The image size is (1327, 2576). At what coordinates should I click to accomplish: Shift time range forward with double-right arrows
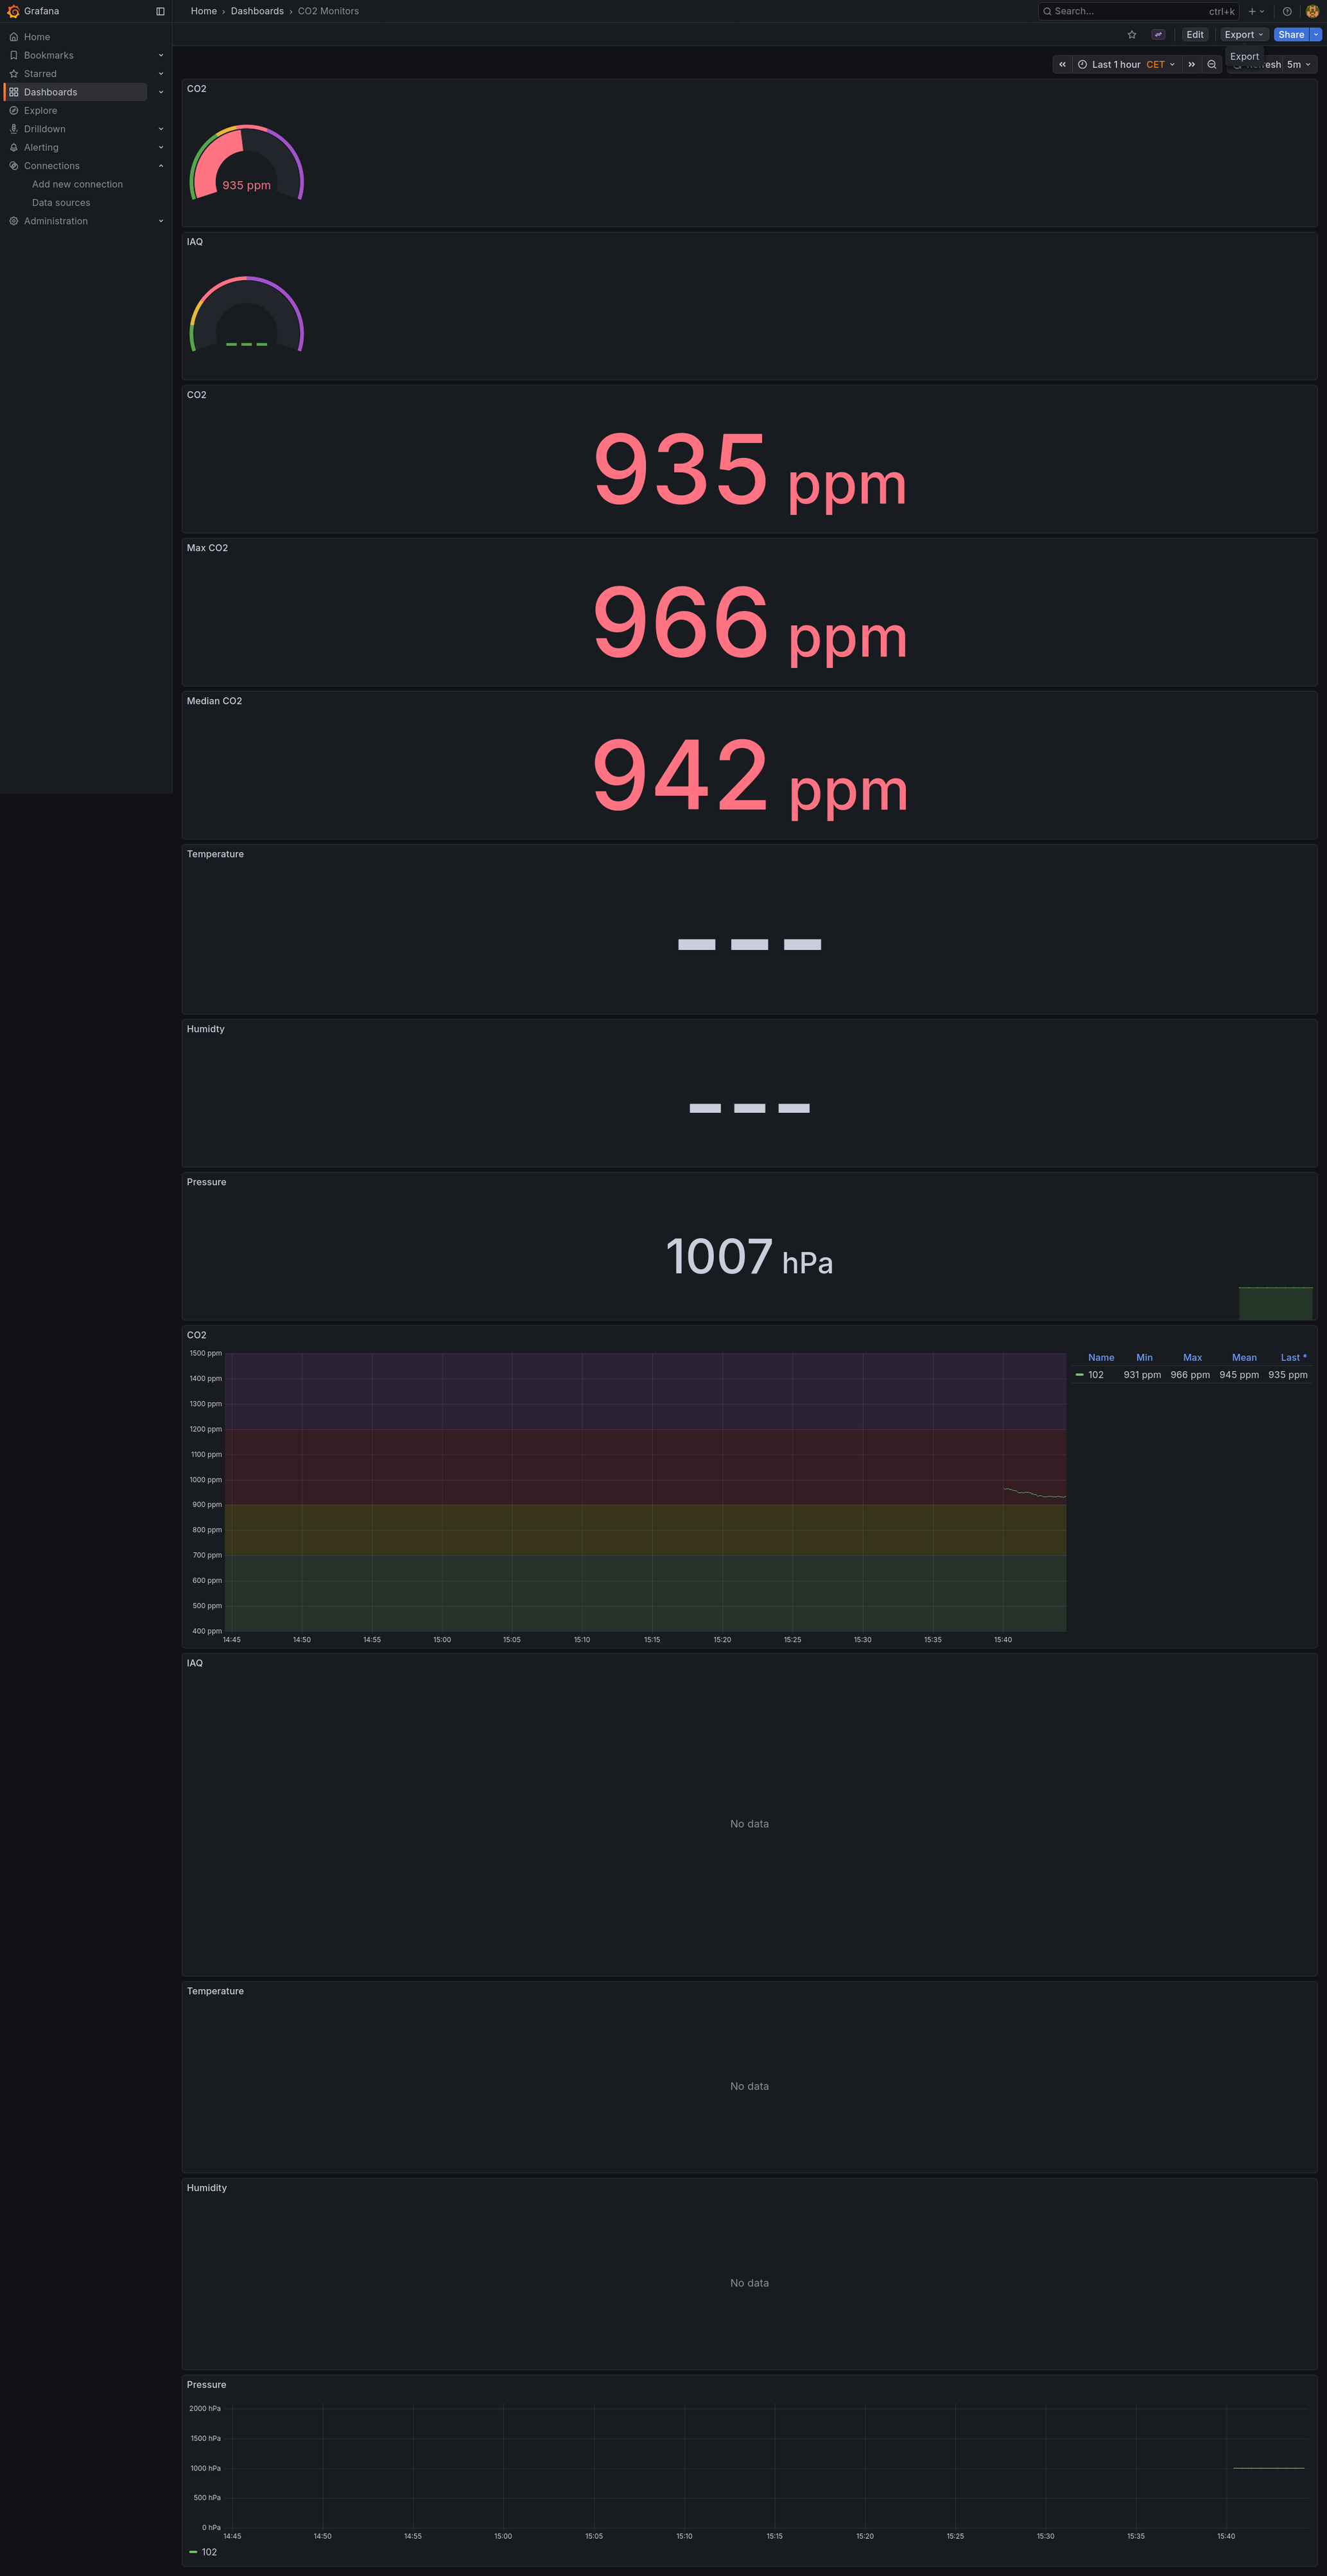[1191, 65]
